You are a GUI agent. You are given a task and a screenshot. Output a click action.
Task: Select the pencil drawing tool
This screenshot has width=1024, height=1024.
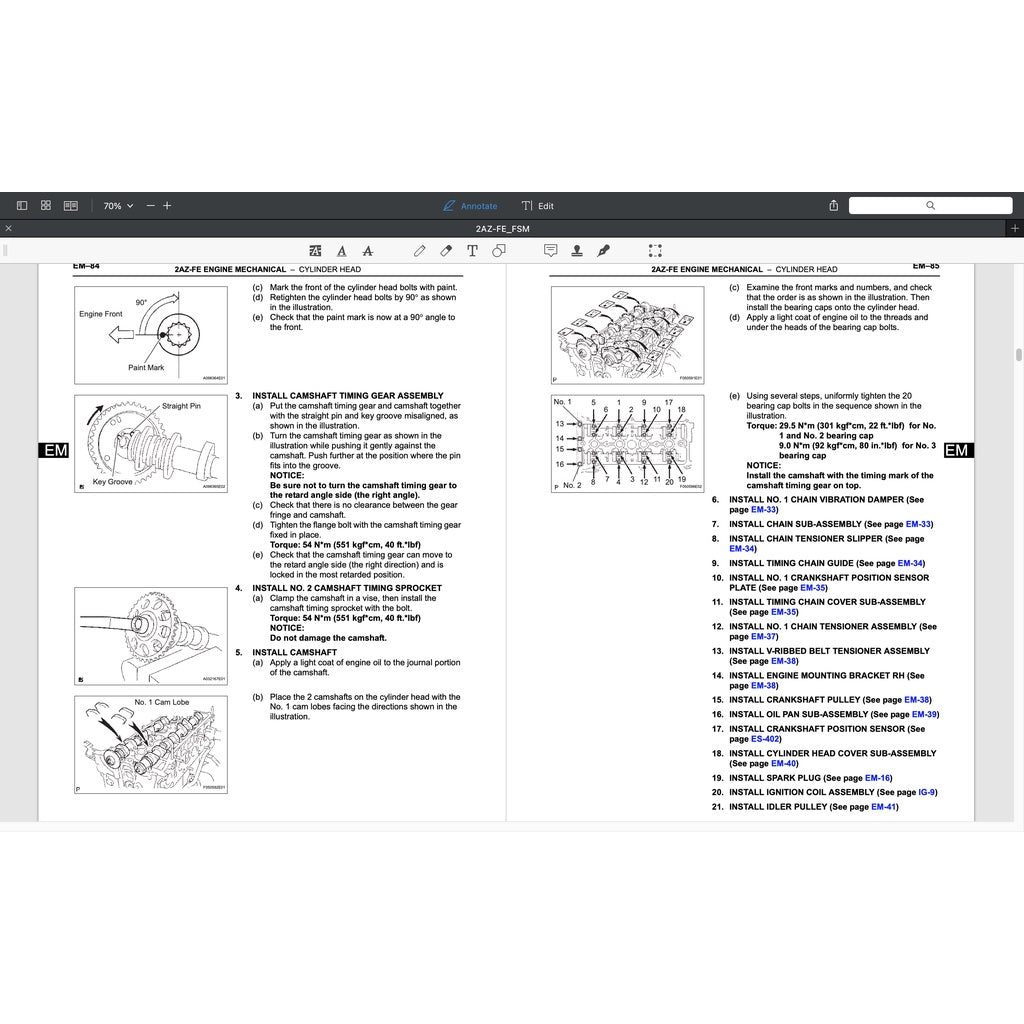(x=420, y=251)
